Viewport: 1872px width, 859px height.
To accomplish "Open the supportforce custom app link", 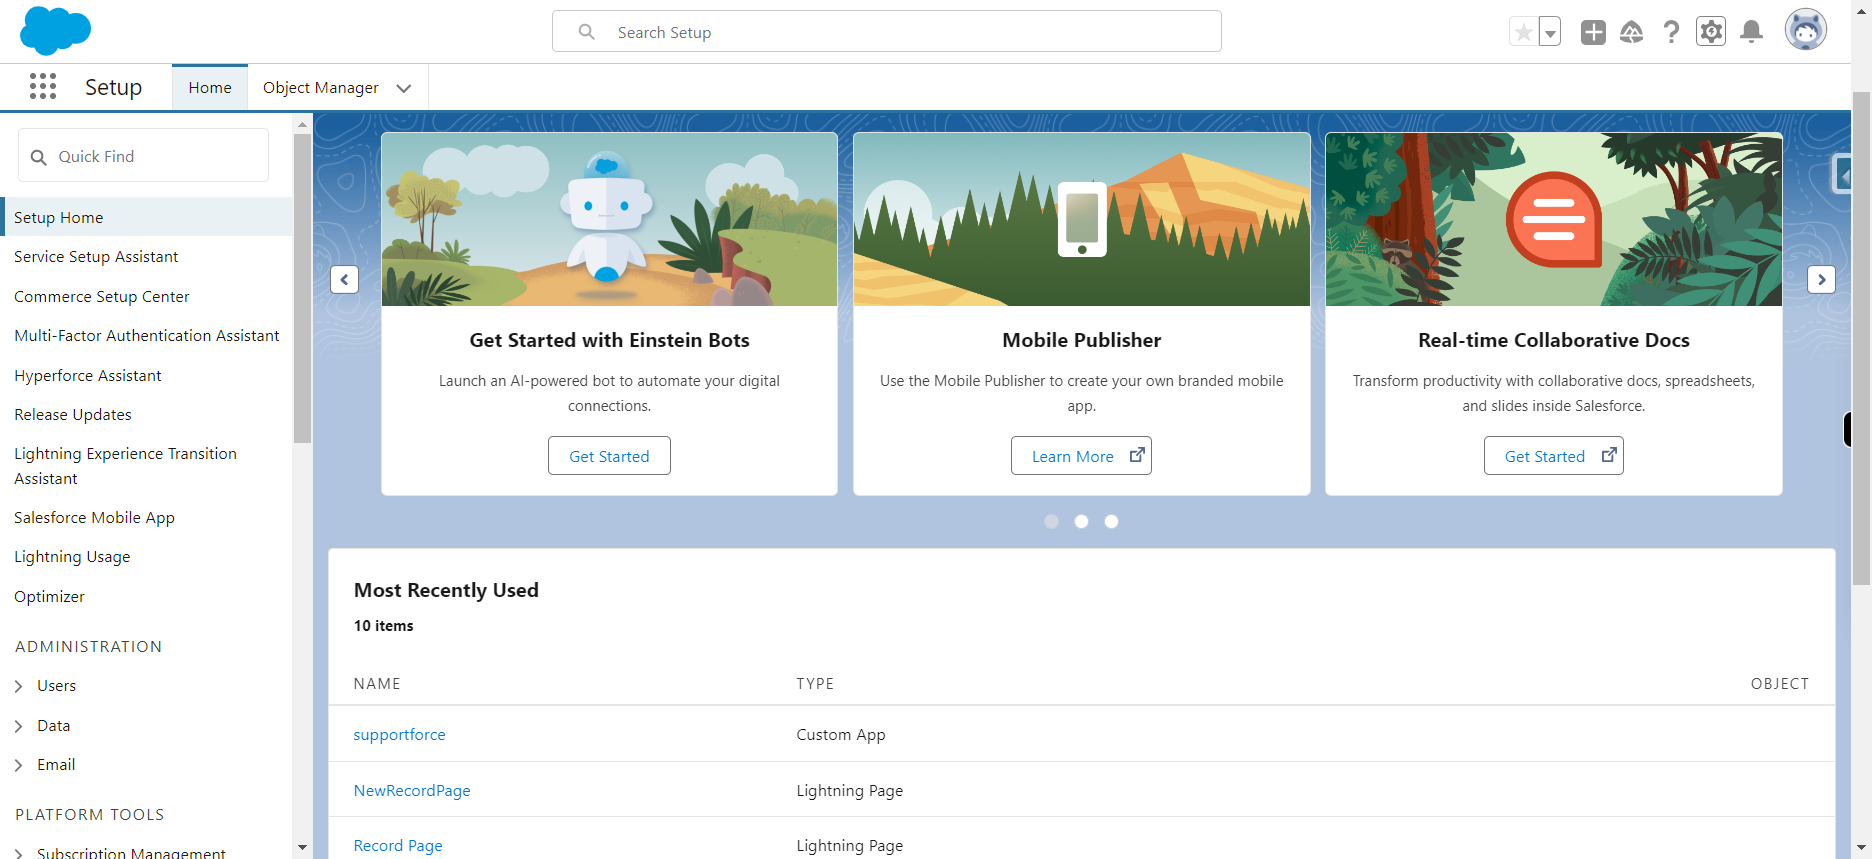I will coord(399,735).
